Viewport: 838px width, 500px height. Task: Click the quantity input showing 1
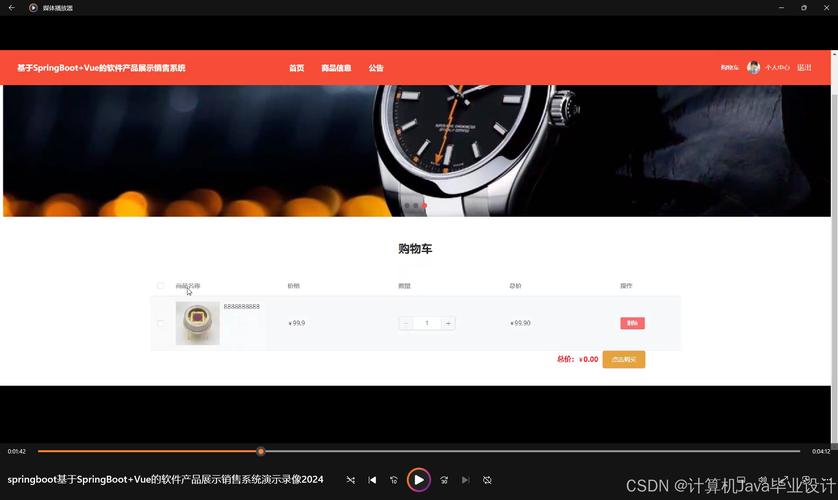tap(426, 323)
